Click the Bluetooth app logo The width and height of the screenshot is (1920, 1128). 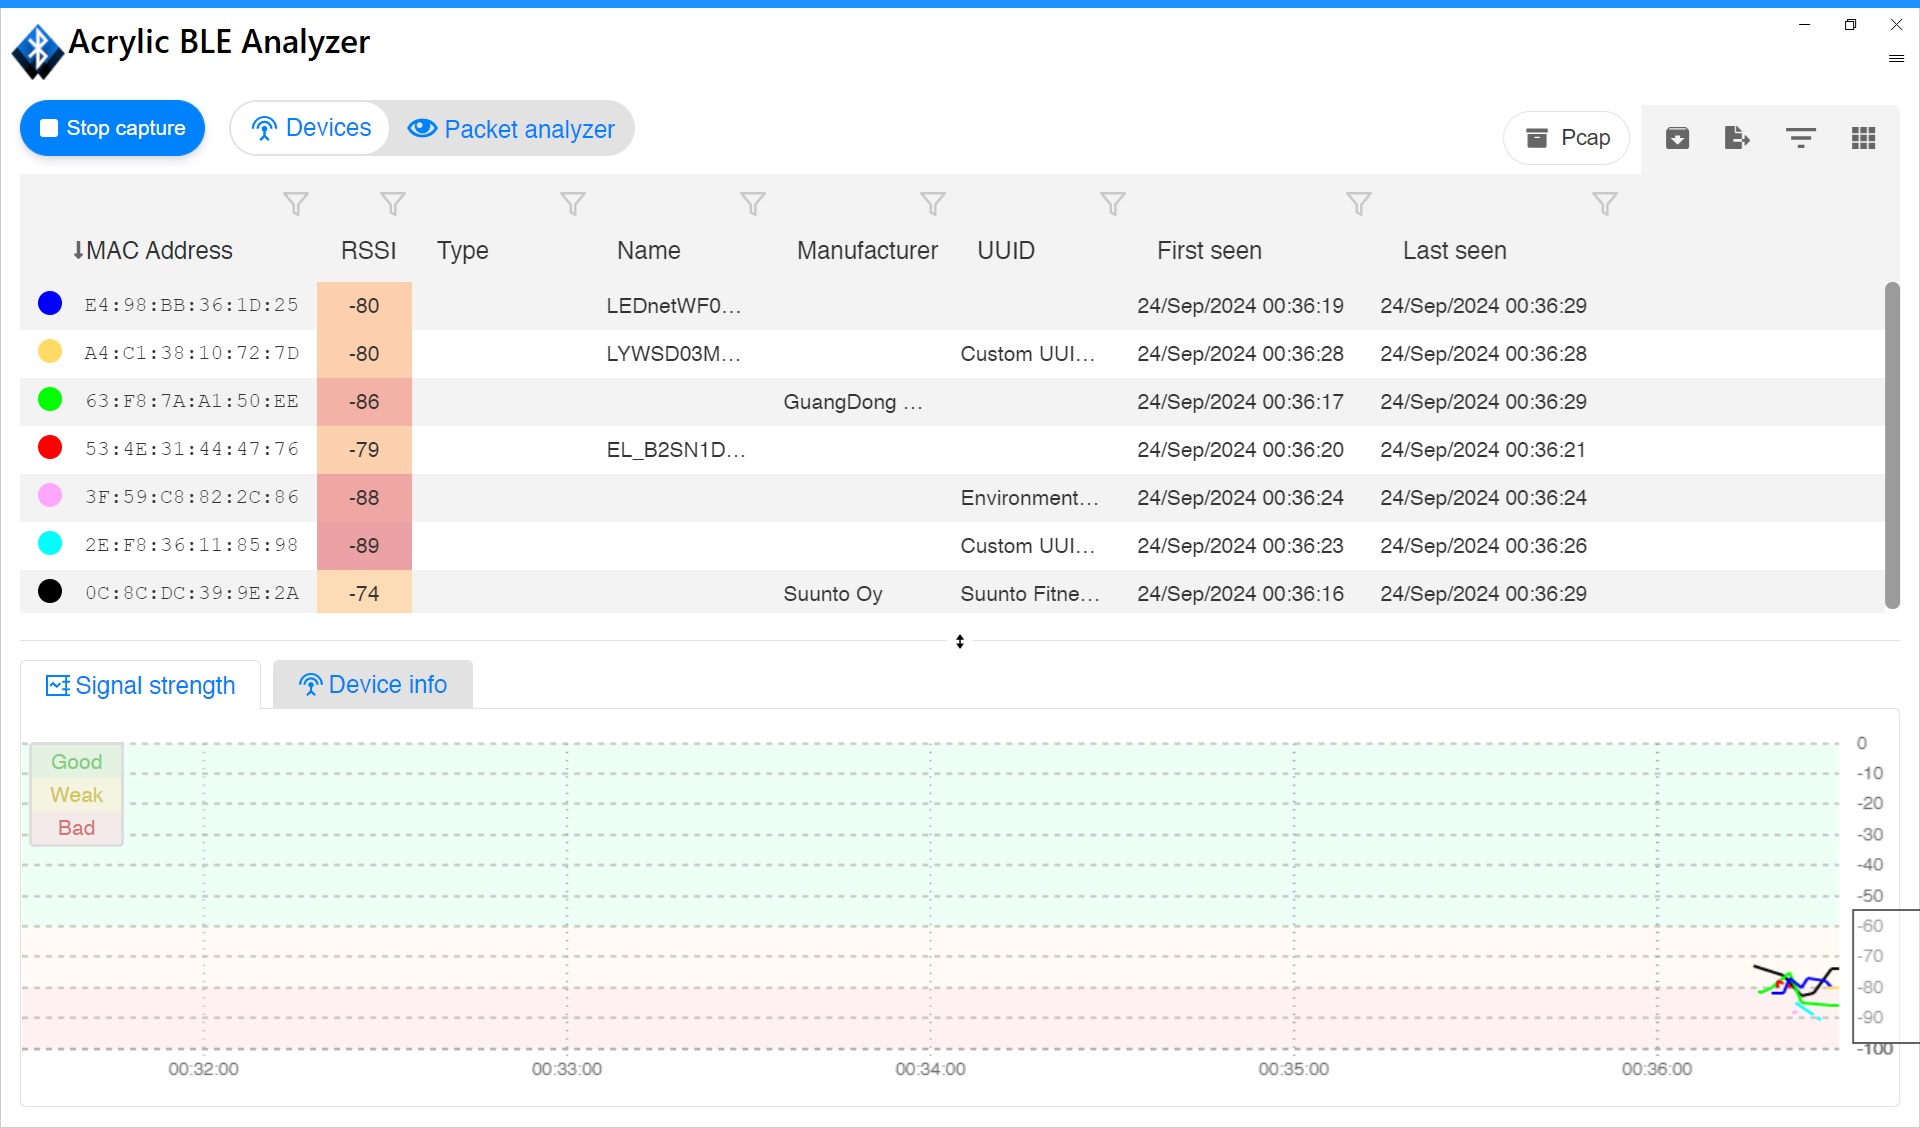point(38,50)
